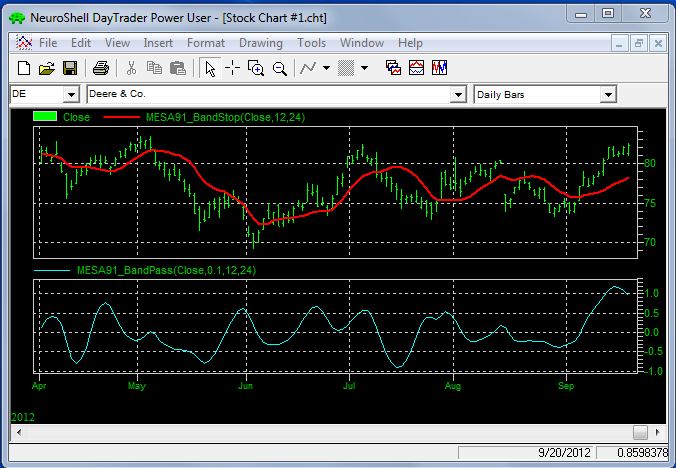Zoom out with magnifier minus icon

tap(280, 69)
